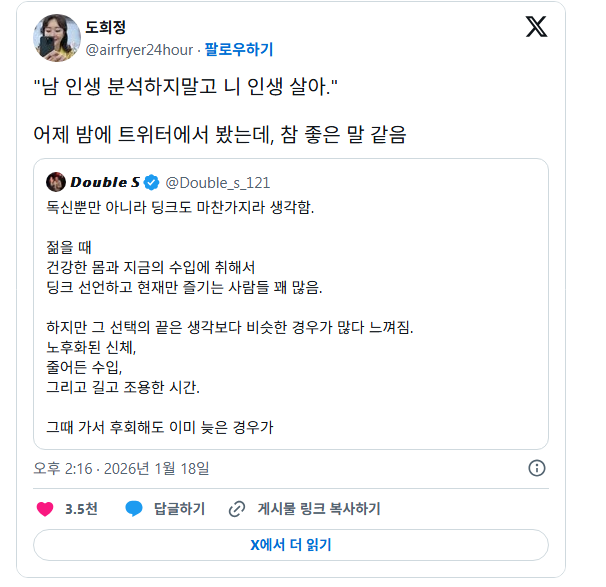Screen dimensions: 606x587
Task: Click the chain link copy icon
Action: (x=237, y=509)
